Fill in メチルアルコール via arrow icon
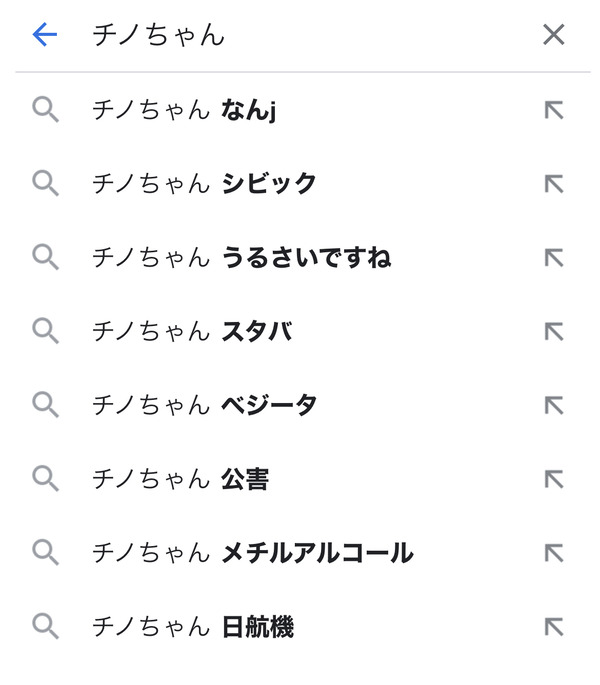Viewport: 600px width, 685px height. click(x=554, y=553)
